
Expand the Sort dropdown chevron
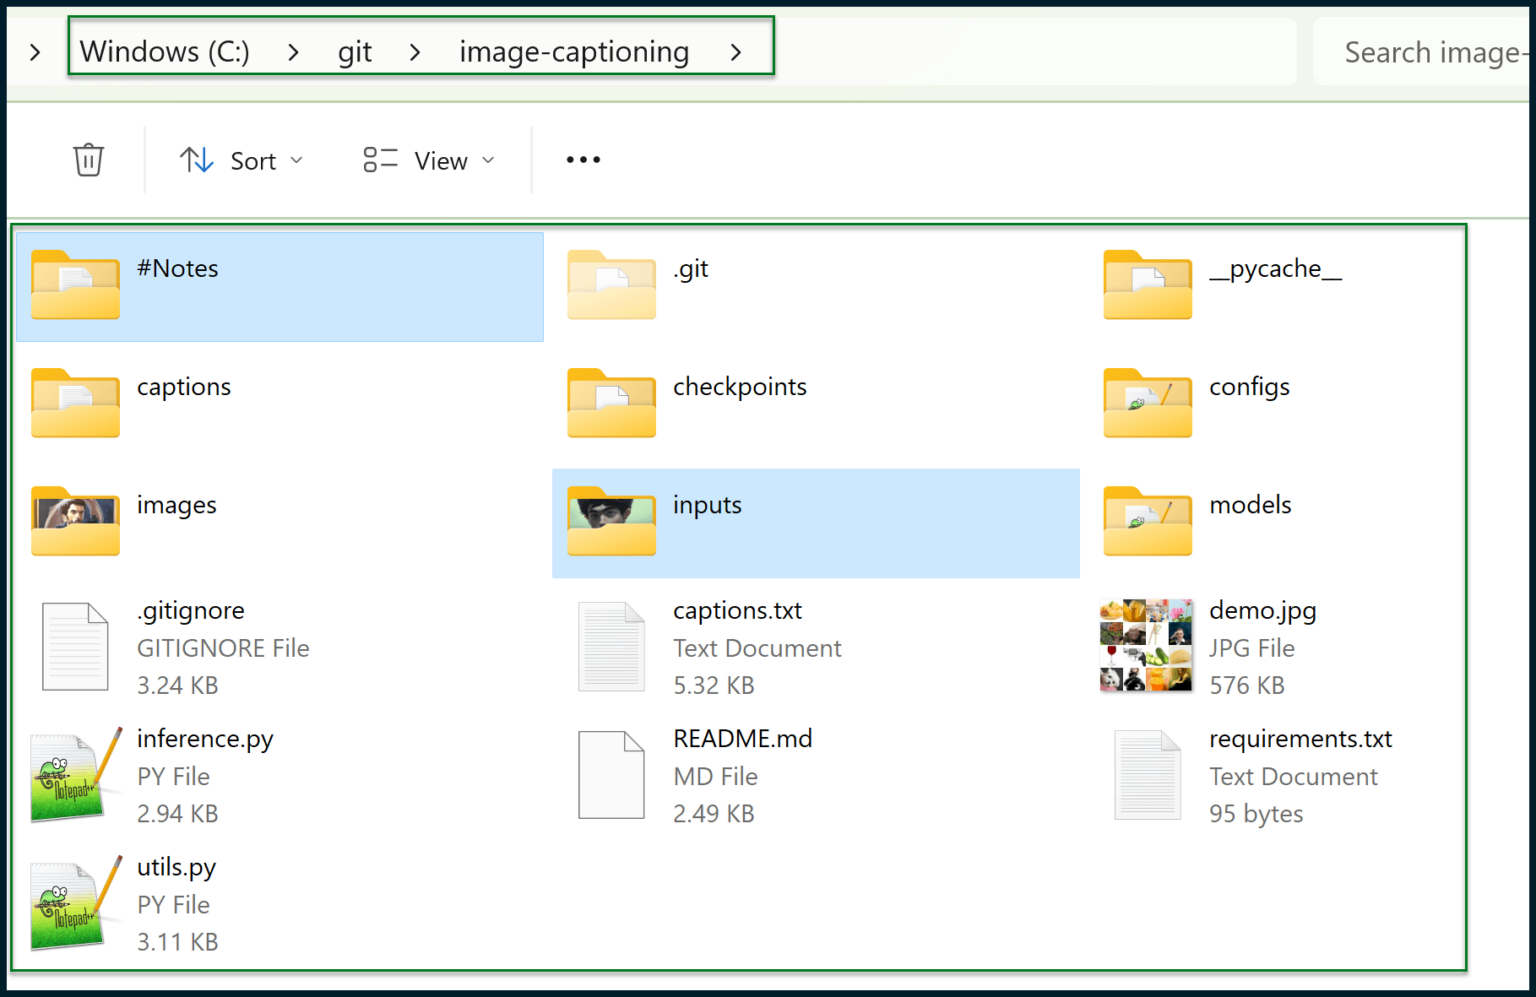click(297, 160)
